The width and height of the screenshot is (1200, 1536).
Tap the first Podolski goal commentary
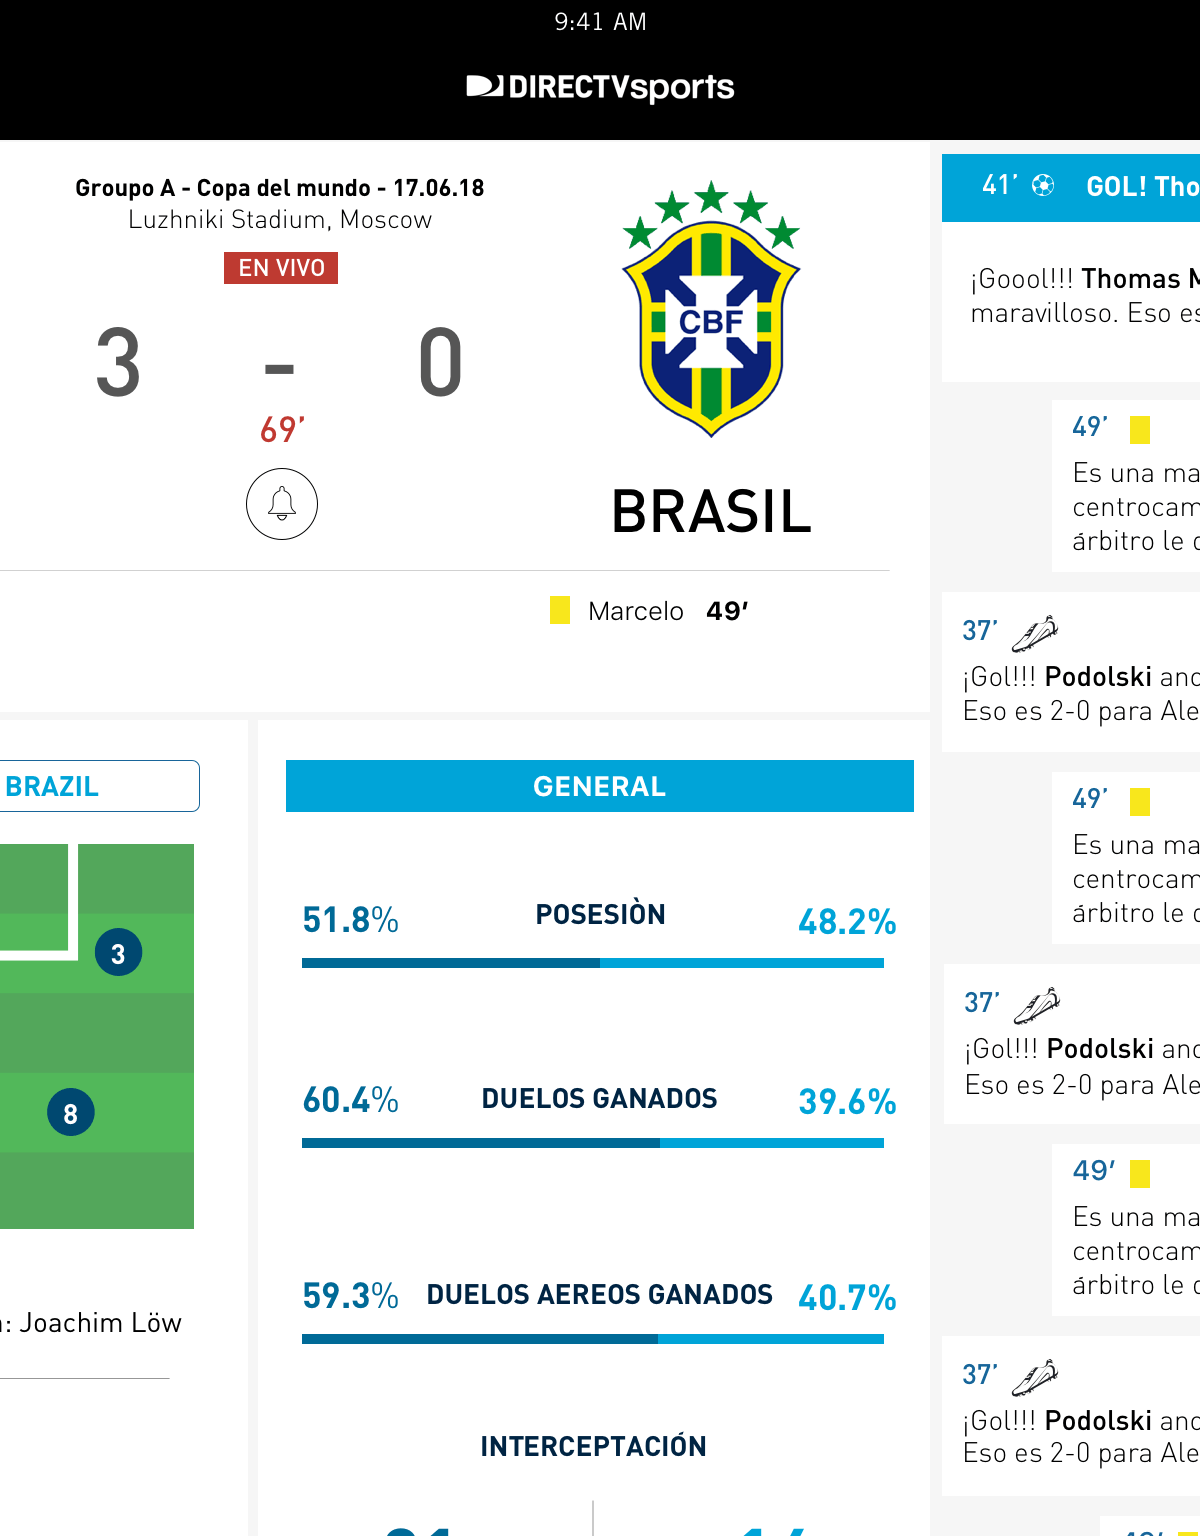[1080, 694]
